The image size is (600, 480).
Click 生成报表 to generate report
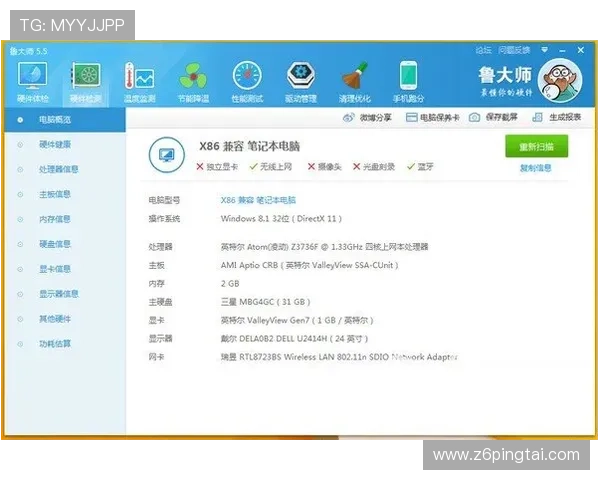[557, 118]
